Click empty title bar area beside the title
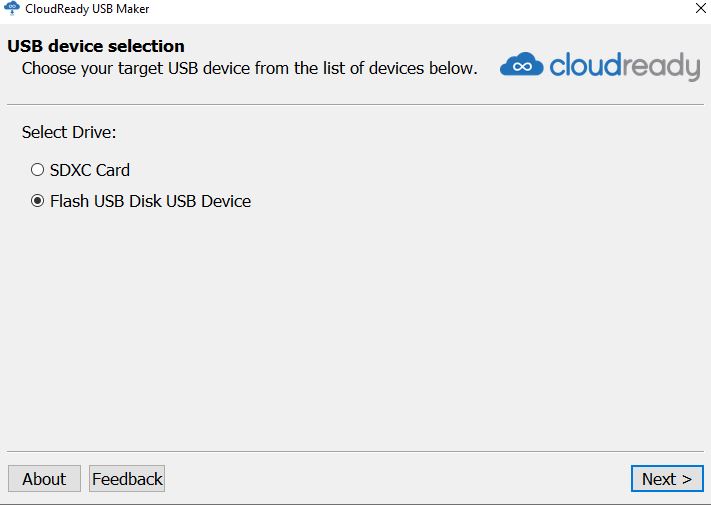The height and width of the screenshot is (505, 711). point(400,9)
